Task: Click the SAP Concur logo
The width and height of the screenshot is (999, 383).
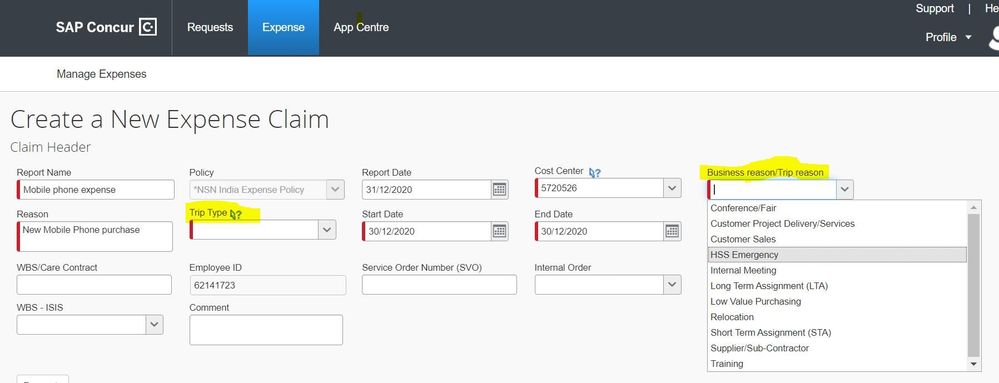Action: click(106, 27)
